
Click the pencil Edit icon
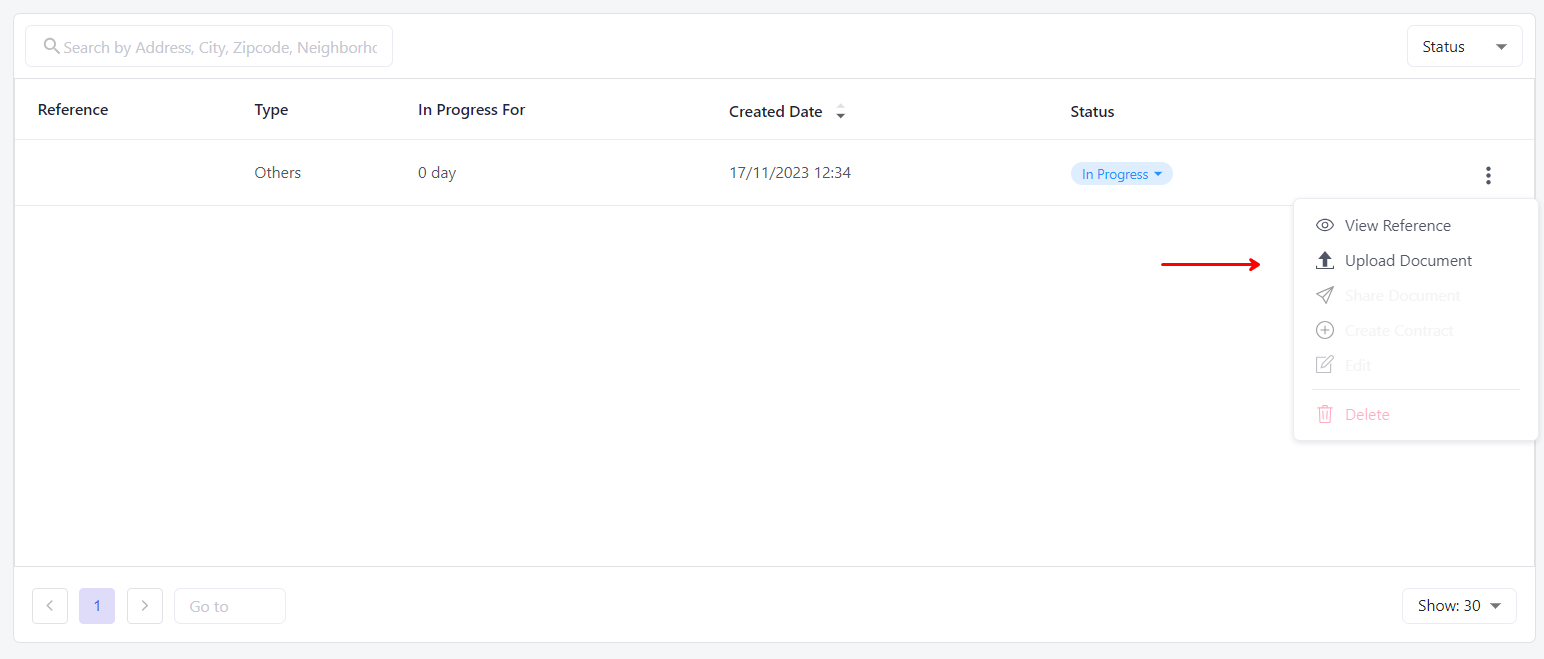click(x=1325, y=365)
